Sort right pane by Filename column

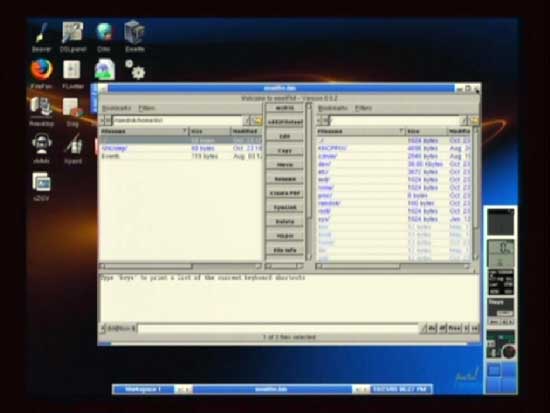tap(361, 131)
